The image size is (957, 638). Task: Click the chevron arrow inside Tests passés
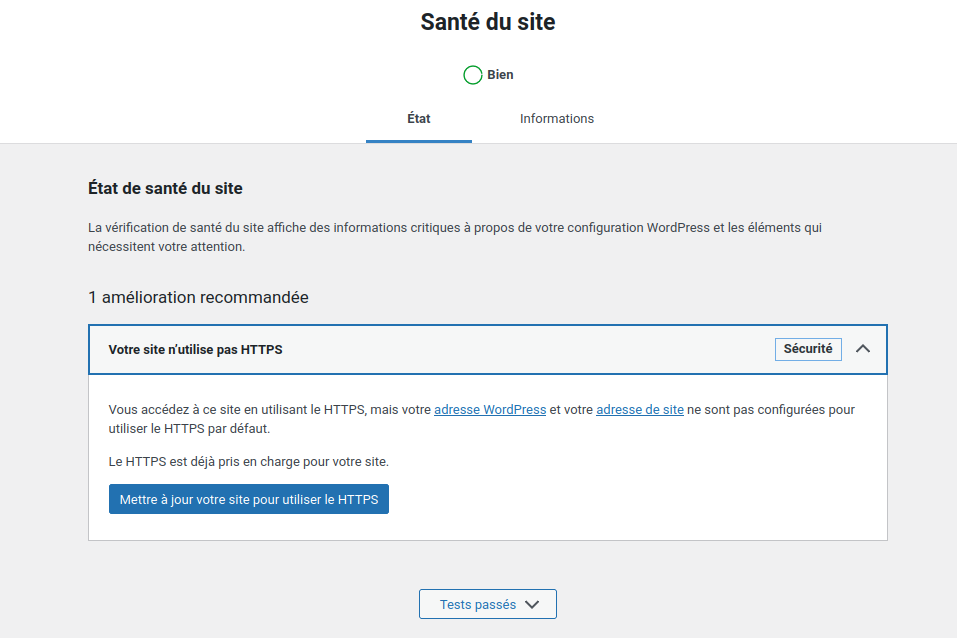coord(532,604)
